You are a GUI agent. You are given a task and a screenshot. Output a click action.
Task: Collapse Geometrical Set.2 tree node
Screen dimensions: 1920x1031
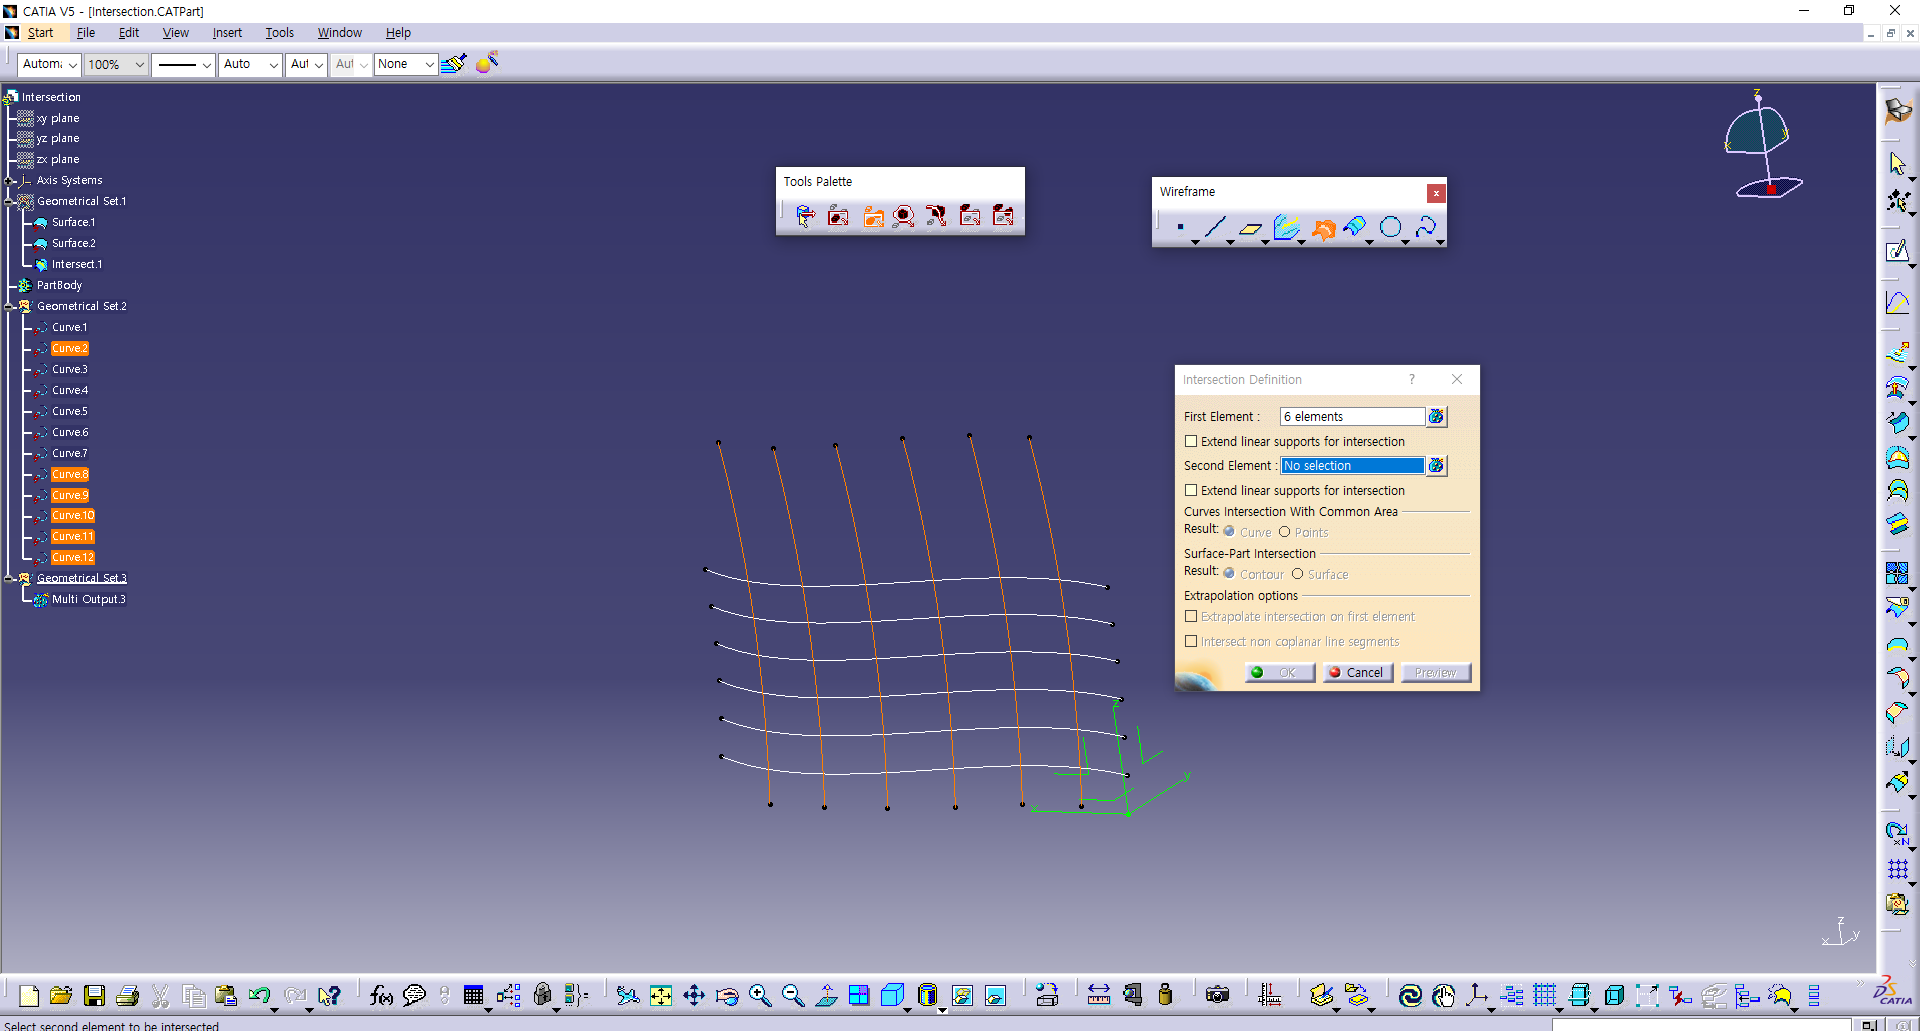point(9,306)
